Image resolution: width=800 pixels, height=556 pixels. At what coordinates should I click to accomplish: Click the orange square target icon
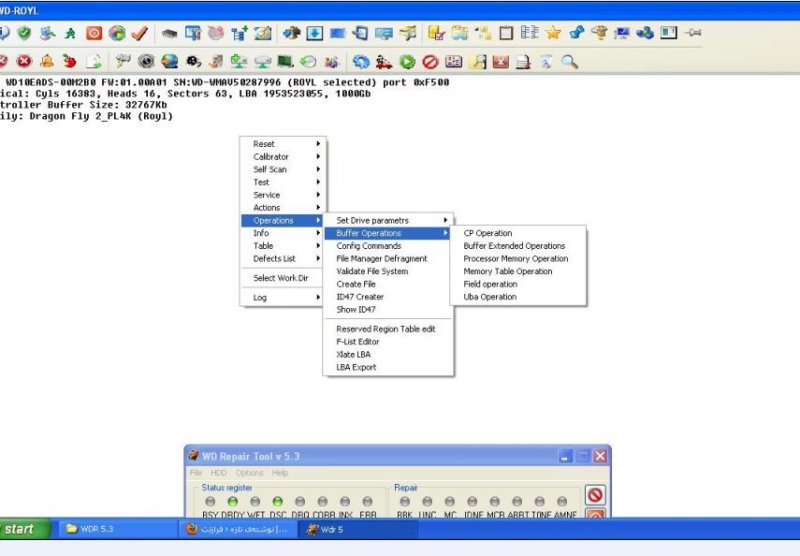coord(94,33)
